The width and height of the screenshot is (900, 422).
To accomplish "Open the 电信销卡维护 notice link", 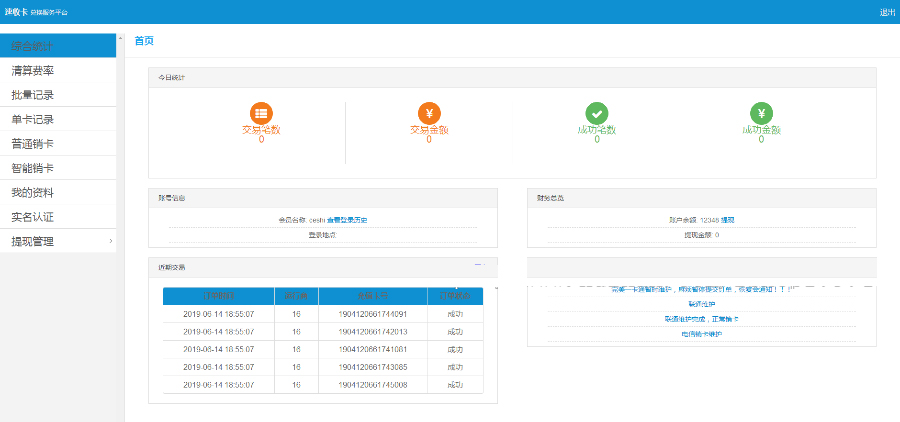I will point(701,334).
